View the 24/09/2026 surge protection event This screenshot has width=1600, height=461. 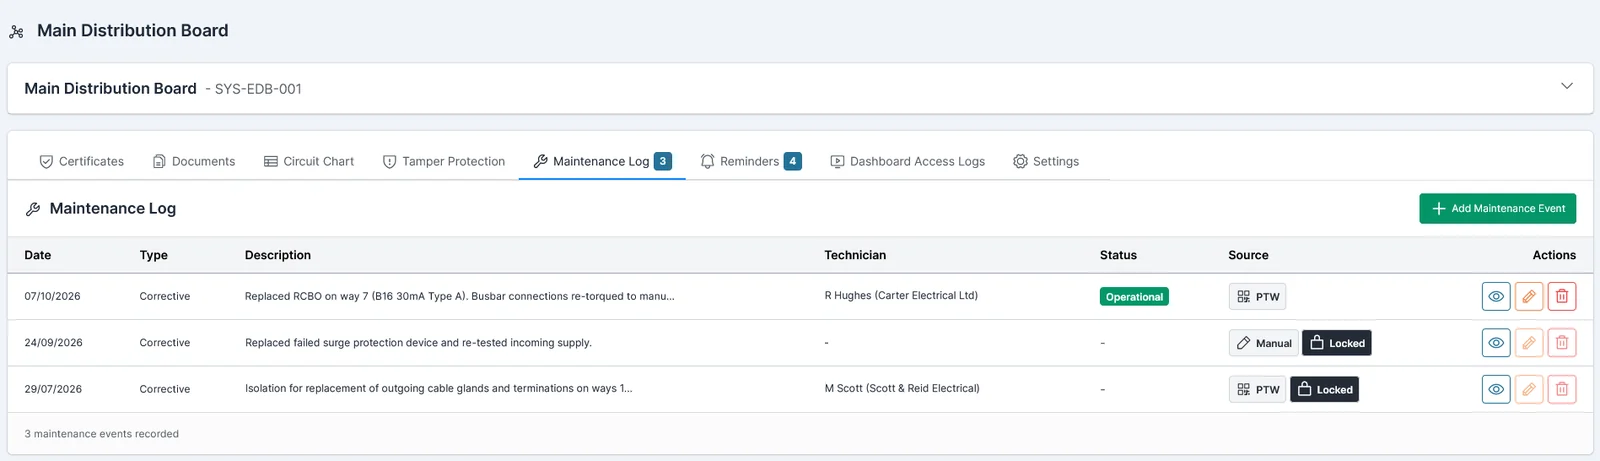[1496, 343]
